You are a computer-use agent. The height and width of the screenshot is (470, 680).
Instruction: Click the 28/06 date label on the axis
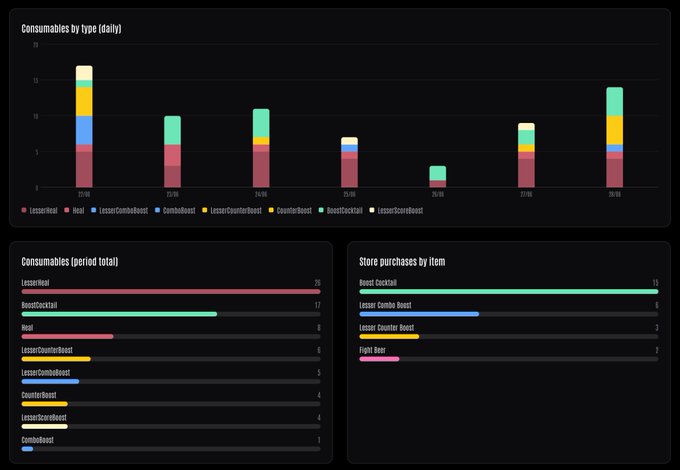615,194
